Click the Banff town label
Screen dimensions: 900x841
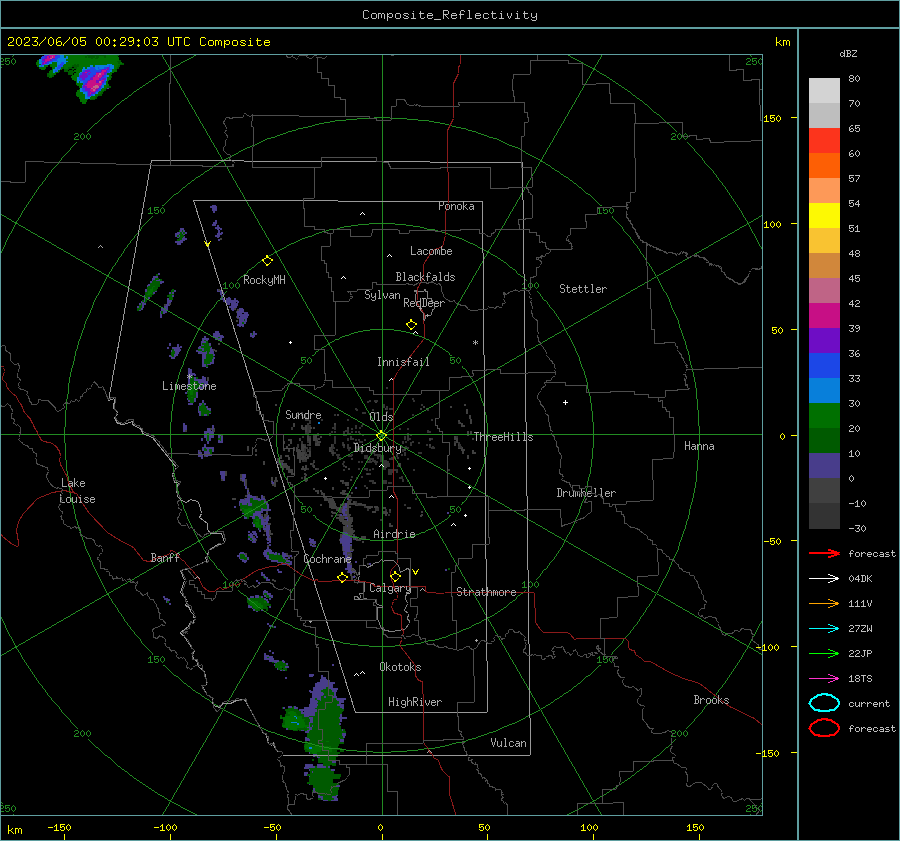pyautogui.click(x=165, y=557)
